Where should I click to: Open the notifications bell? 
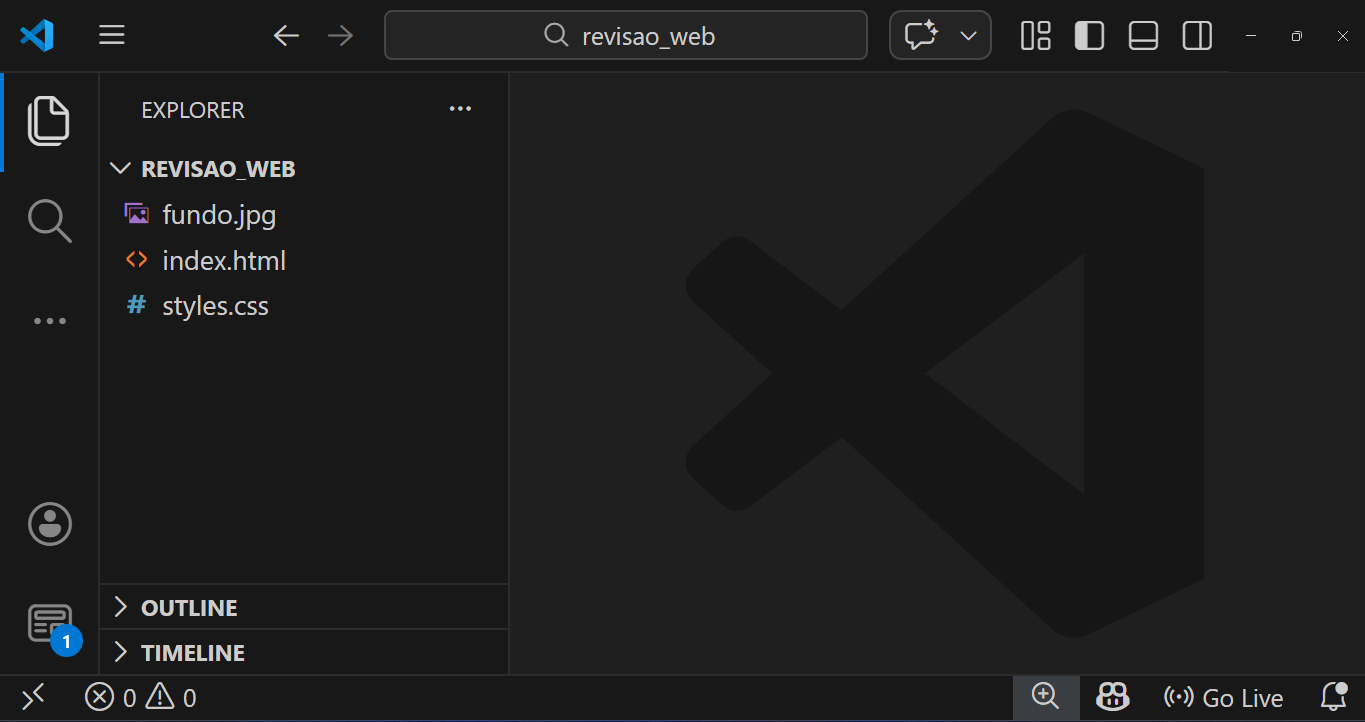click(x=1334, y=697)
